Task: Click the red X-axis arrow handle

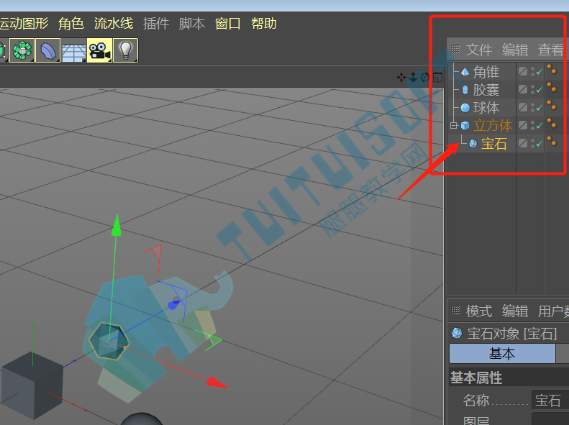Action: pyautogui.click(x=217, y=383)
